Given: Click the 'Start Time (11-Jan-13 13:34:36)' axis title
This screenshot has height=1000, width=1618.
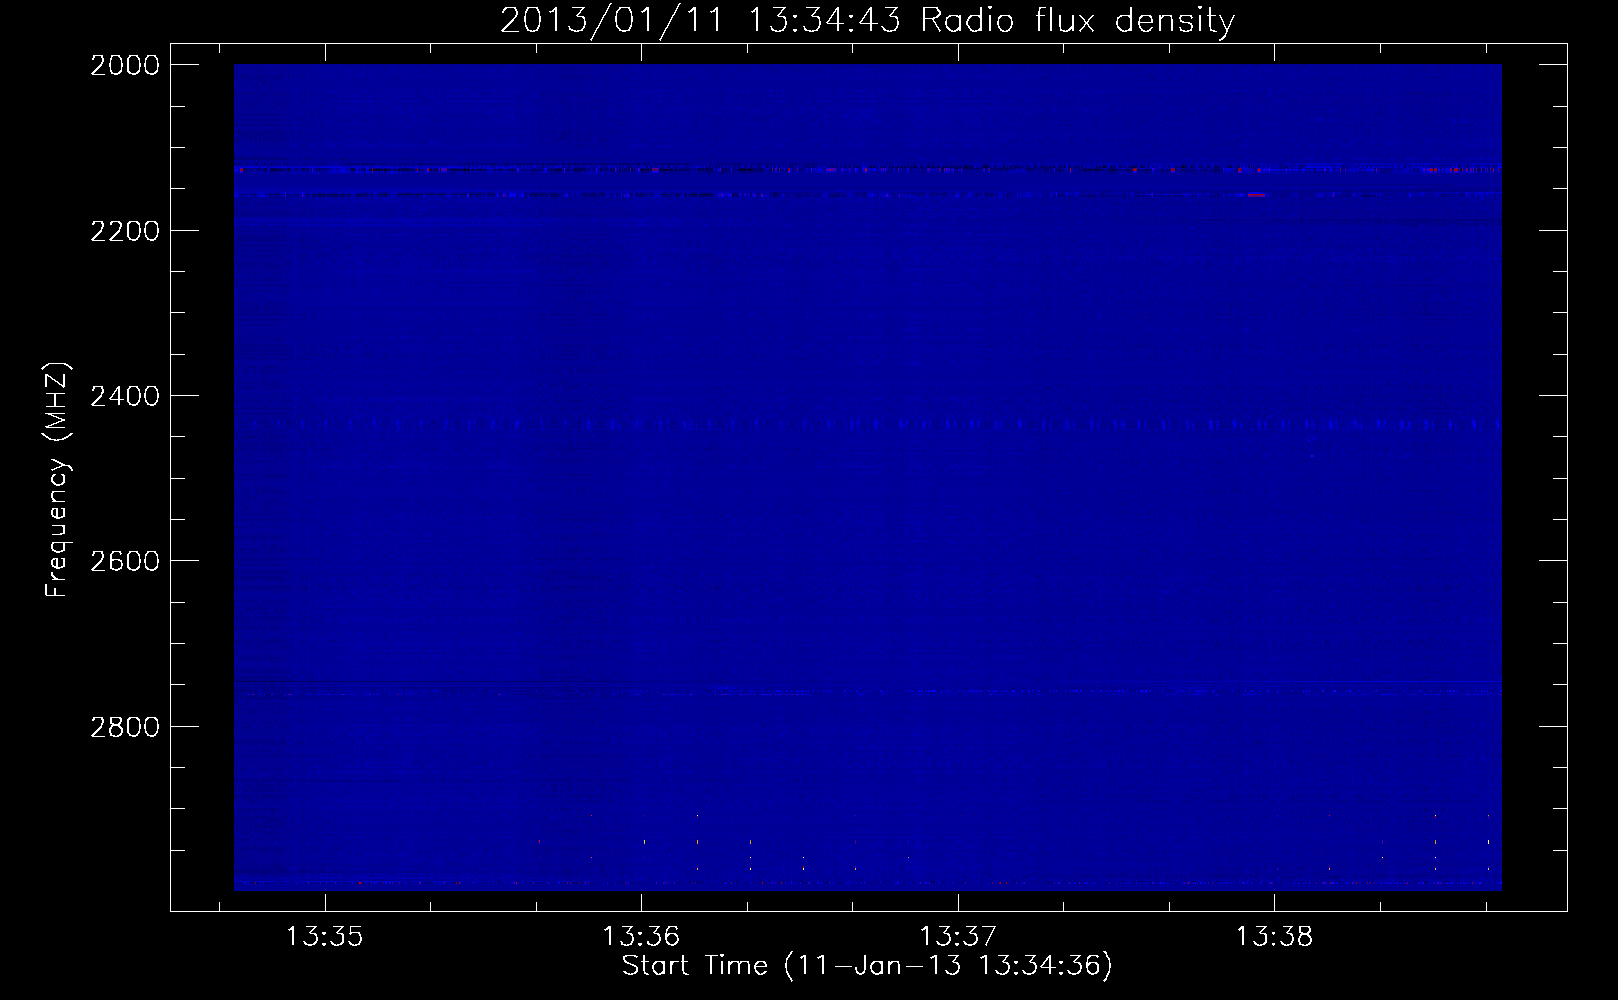Looking at the screenshot, I should point(867,966).
